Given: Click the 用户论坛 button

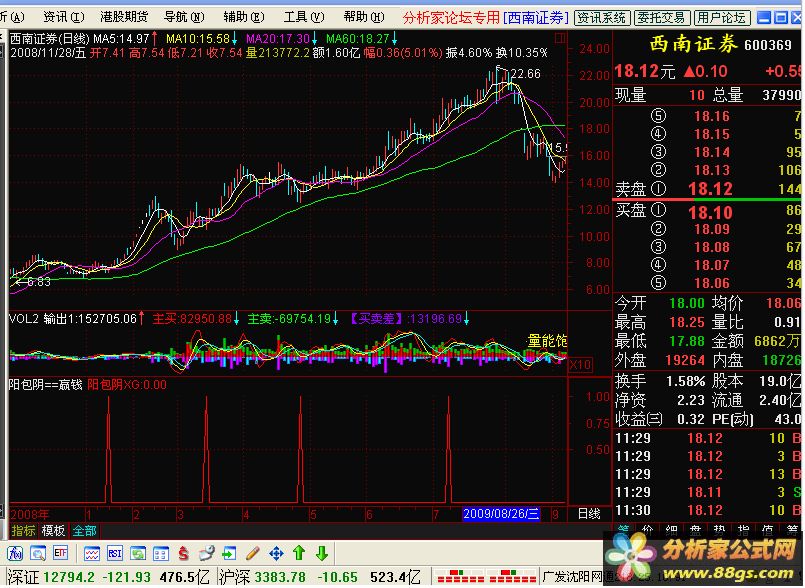Looking at the screenshot, I should point(721,18).
